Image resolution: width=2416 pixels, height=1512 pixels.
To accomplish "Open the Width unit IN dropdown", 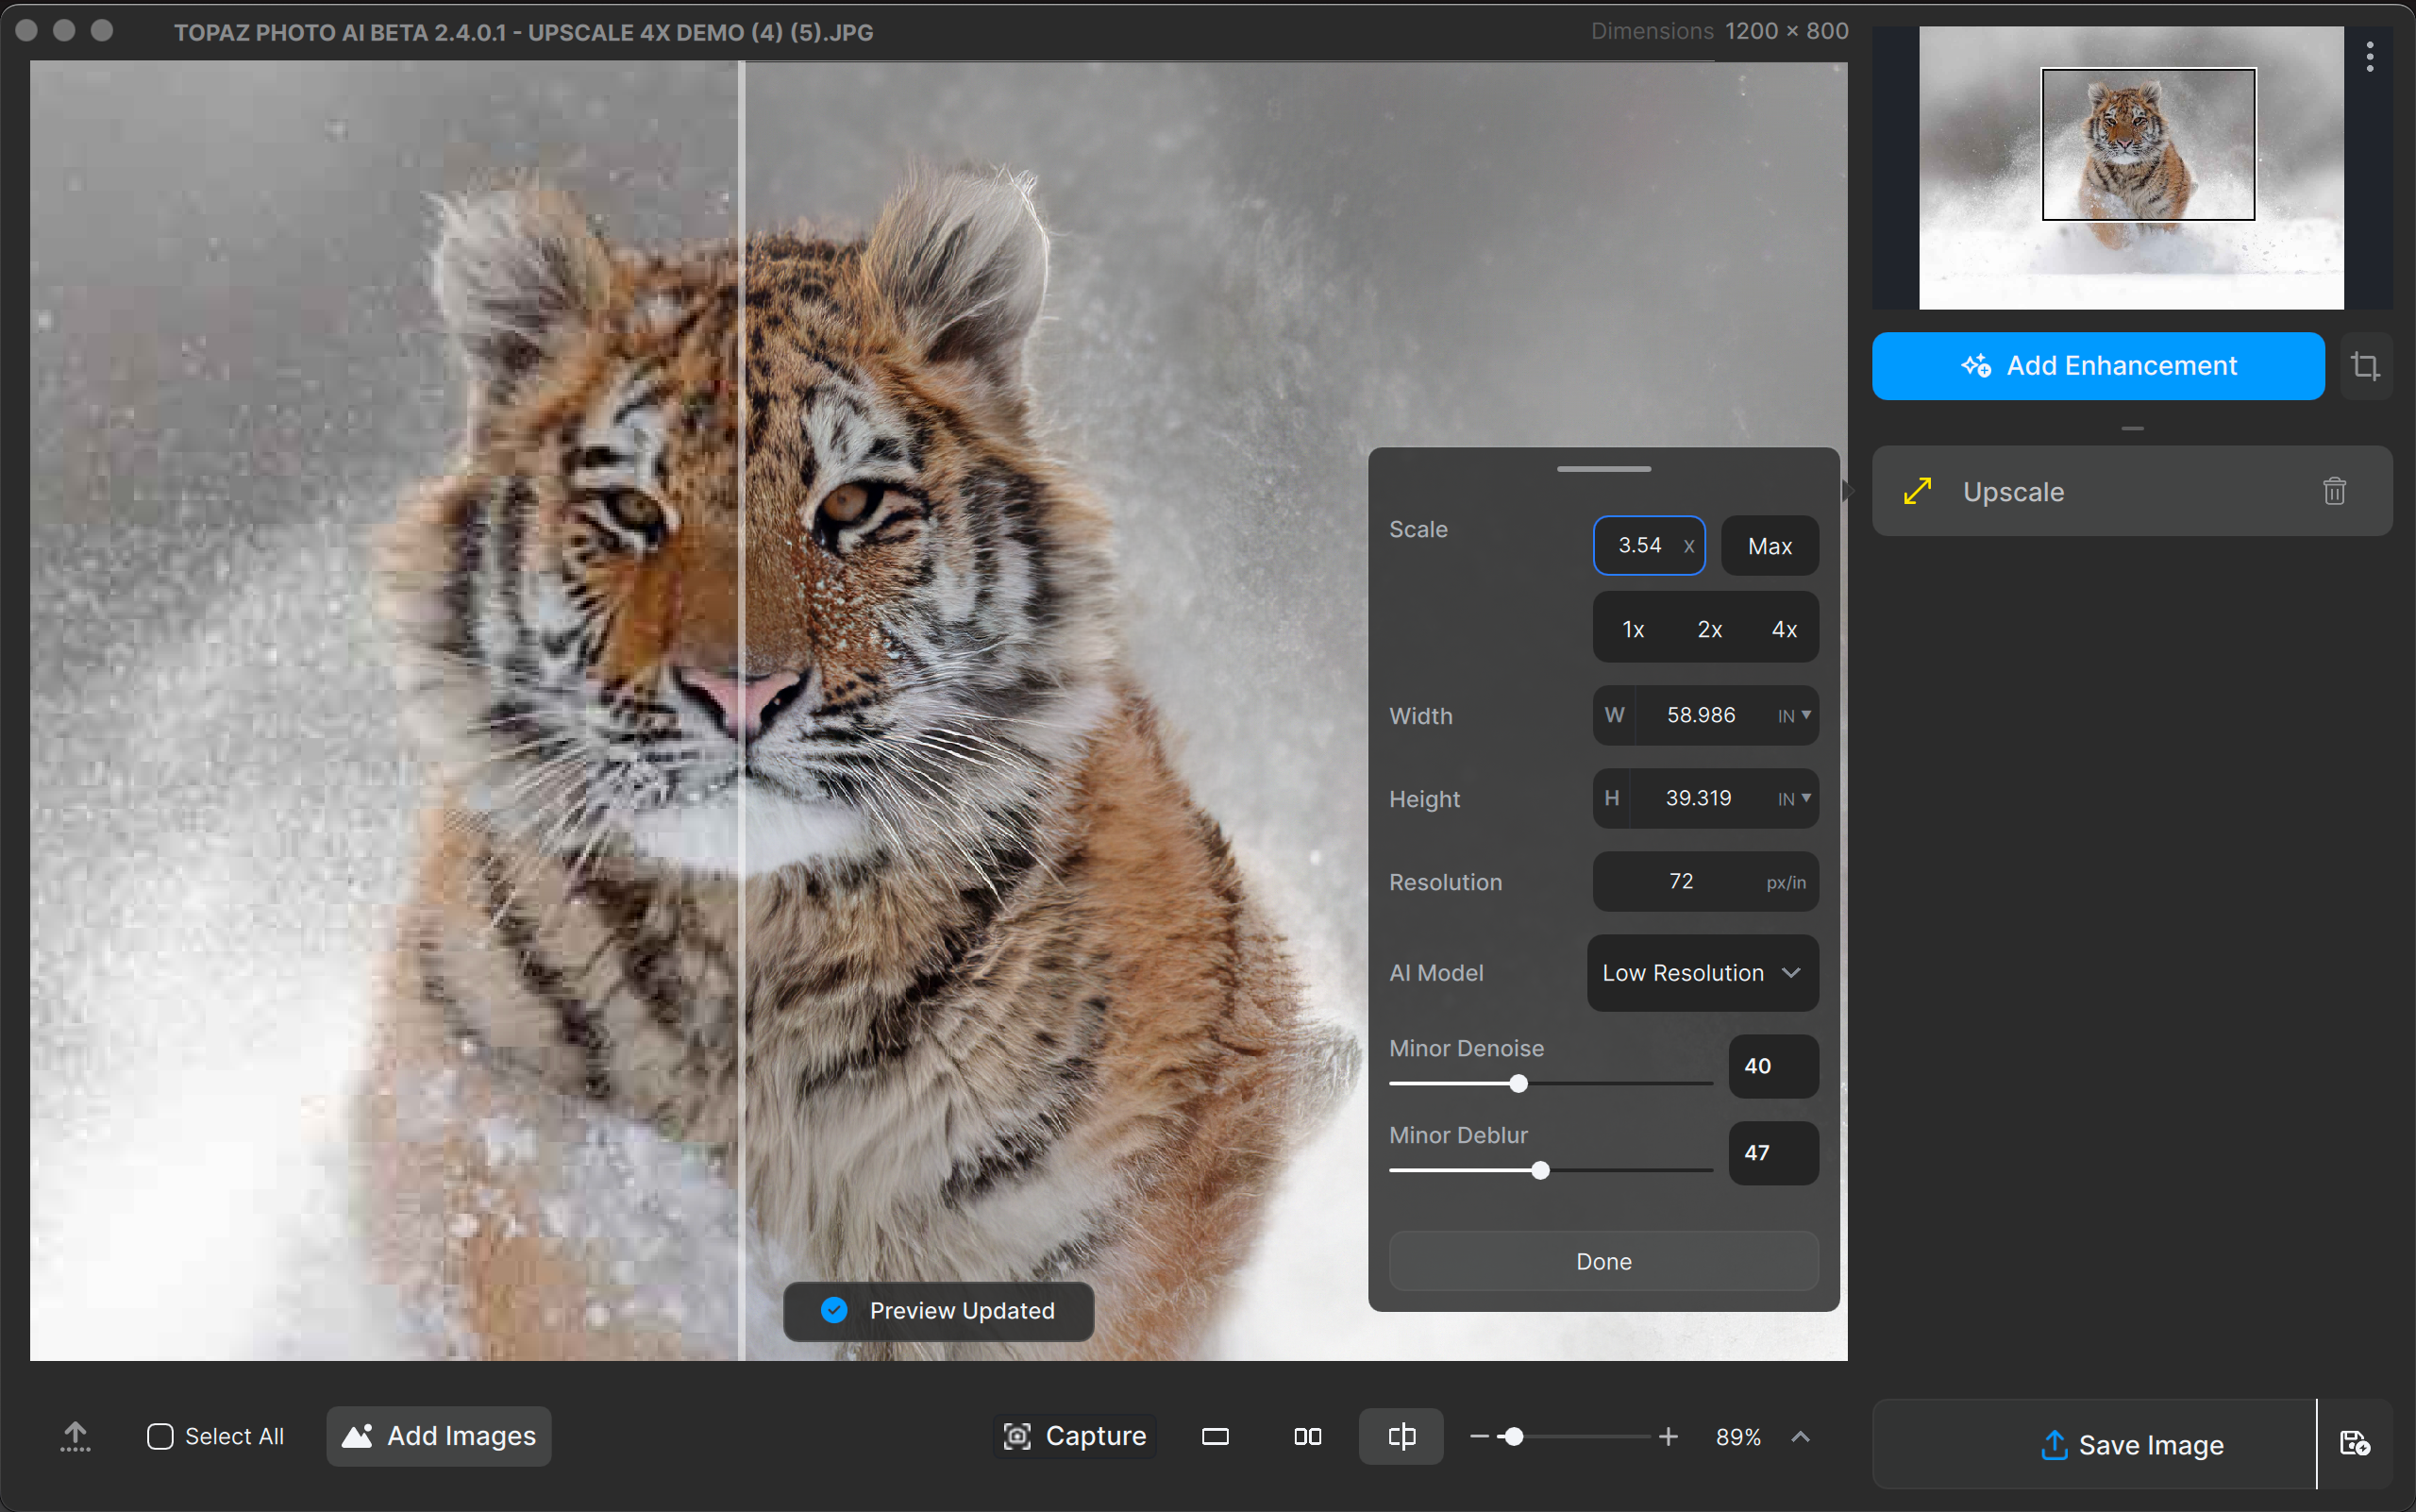I will (x=1794, y=716).
